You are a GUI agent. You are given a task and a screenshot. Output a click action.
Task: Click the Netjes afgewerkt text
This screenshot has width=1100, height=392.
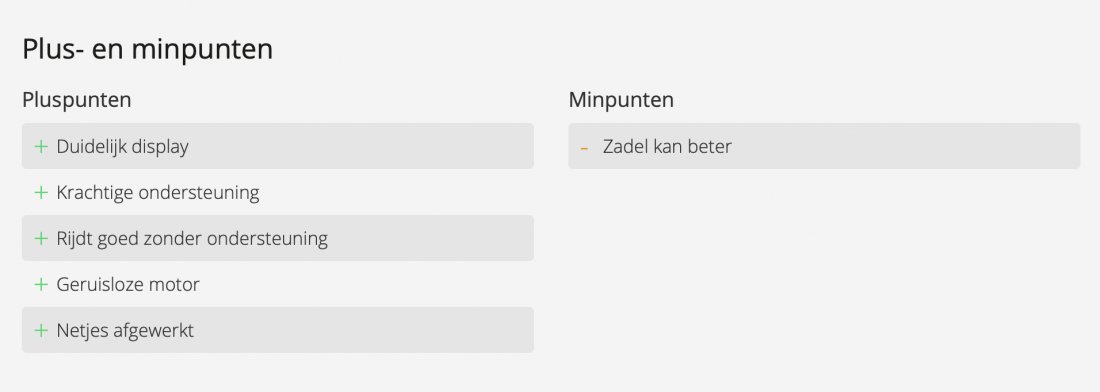click(125, 330)
